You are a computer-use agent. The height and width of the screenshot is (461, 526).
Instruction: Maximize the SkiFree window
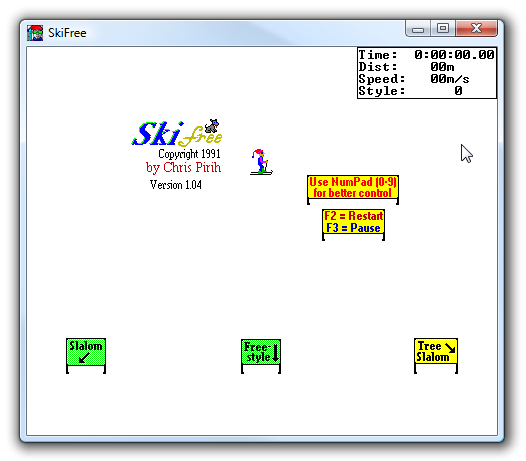click(x=443, y=28)
